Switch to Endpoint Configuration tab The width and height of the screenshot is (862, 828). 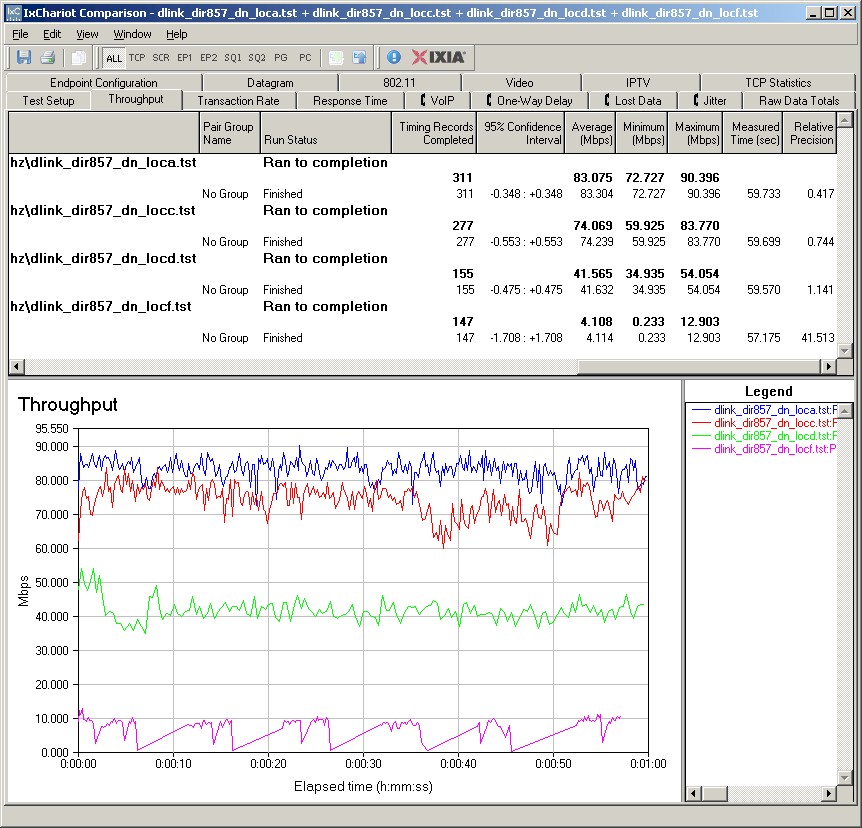103,82
